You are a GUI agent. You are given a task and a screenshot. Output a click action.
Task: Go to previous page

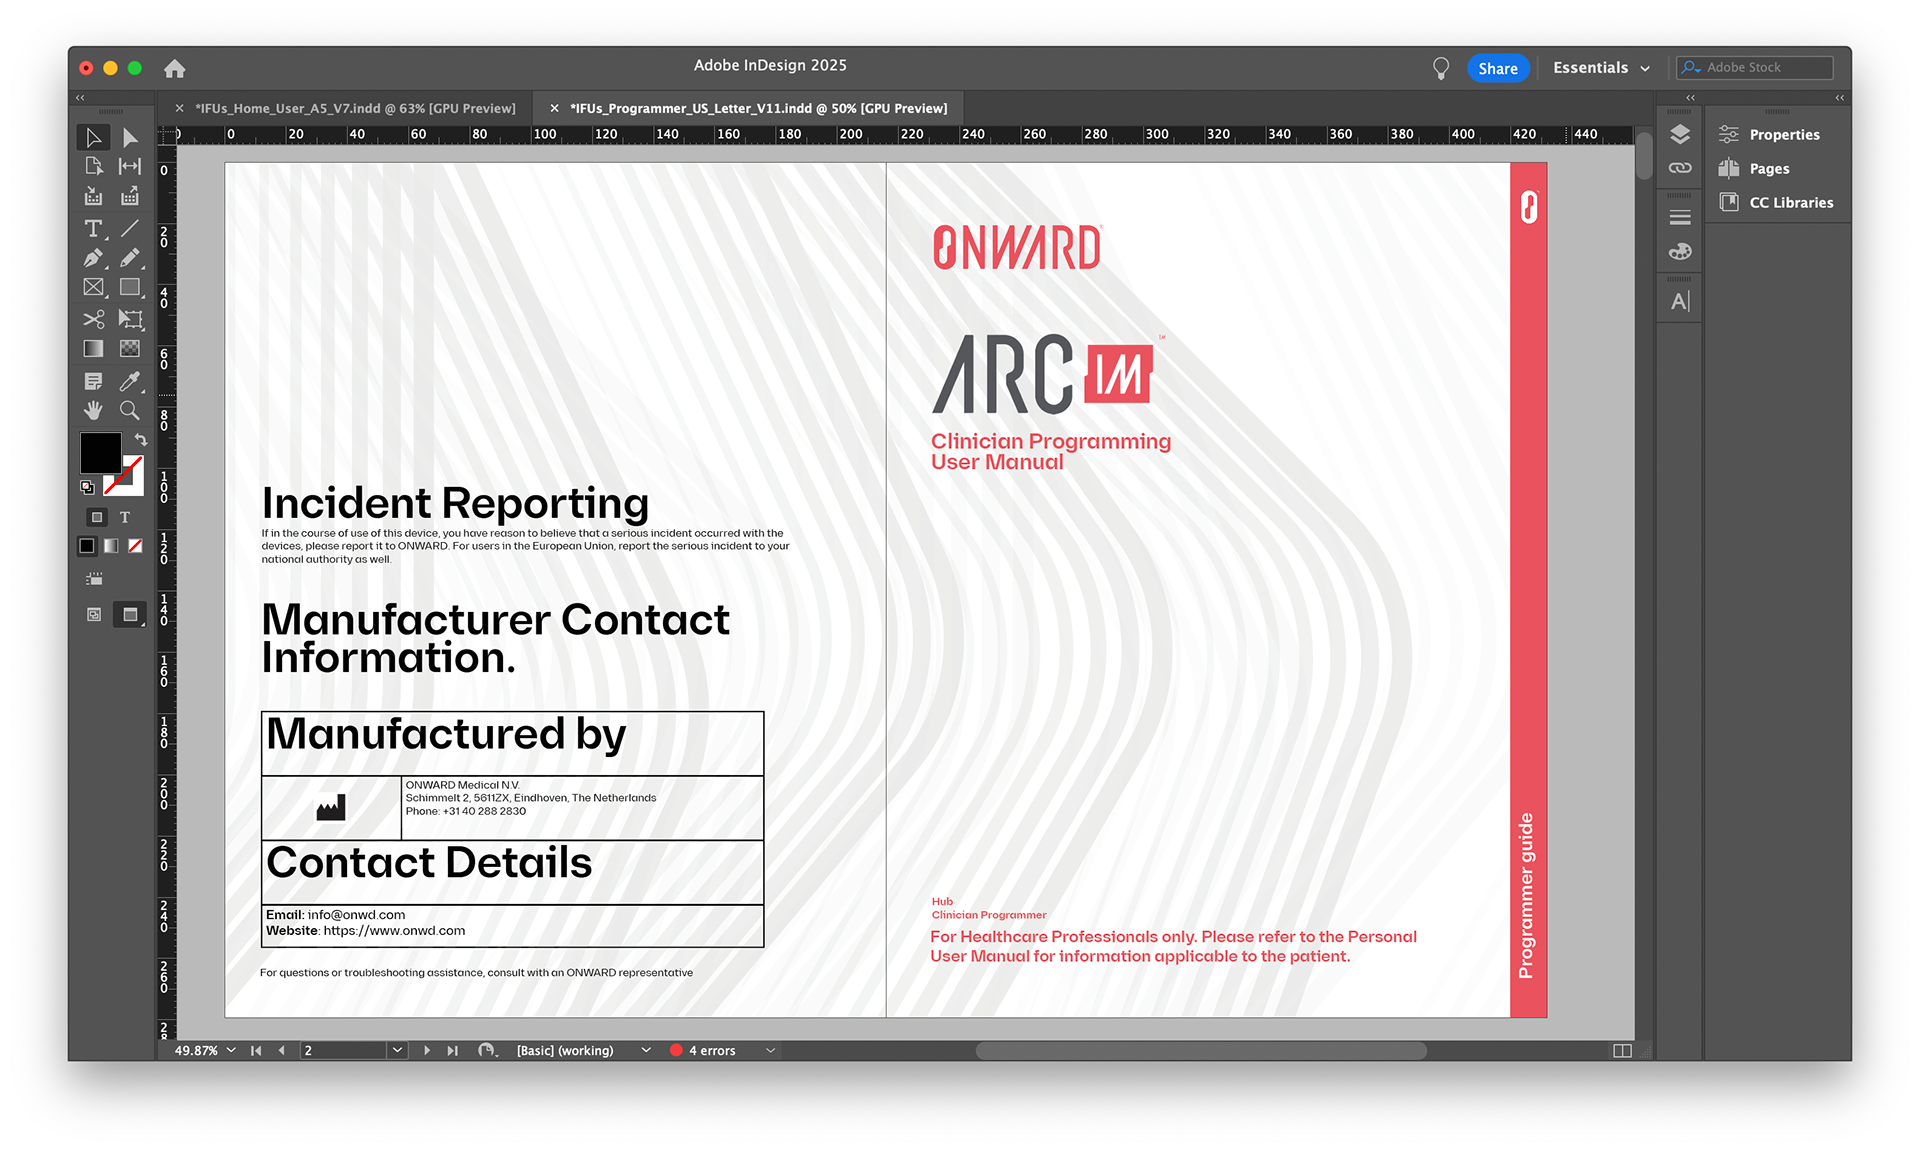(282, 1050)
